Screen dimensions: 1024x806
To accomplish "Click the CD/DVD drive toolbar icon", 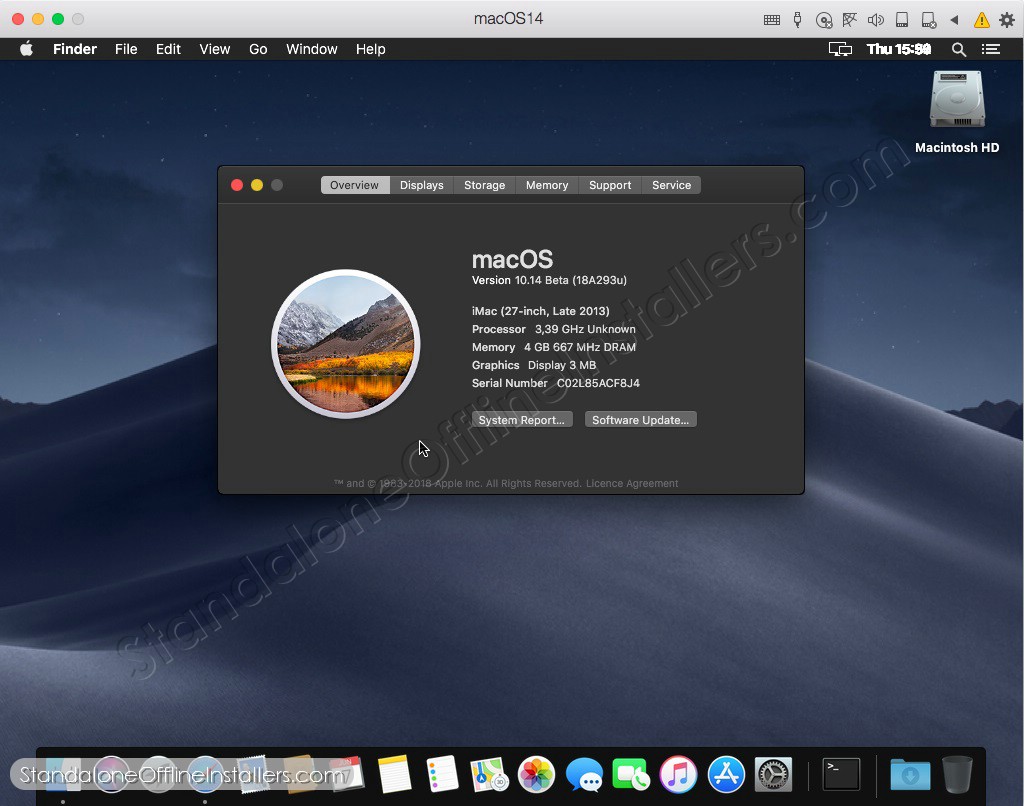I will tap(824, 20).
